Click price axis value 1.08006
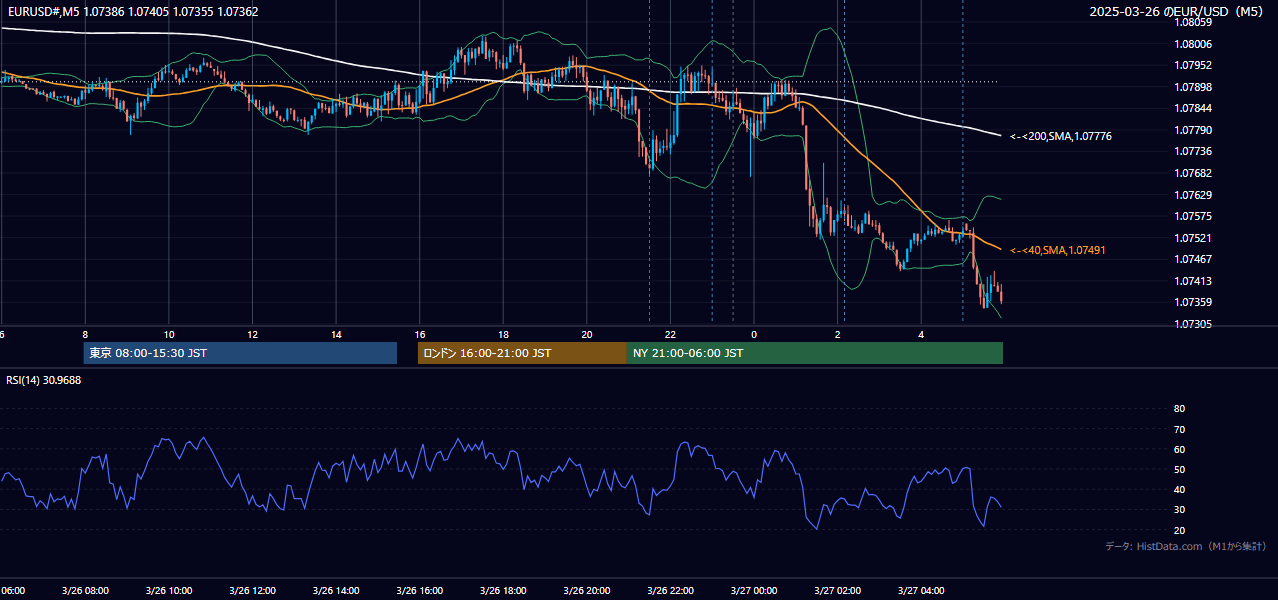Screen dimensions: 1278x600 point(1193,44)
